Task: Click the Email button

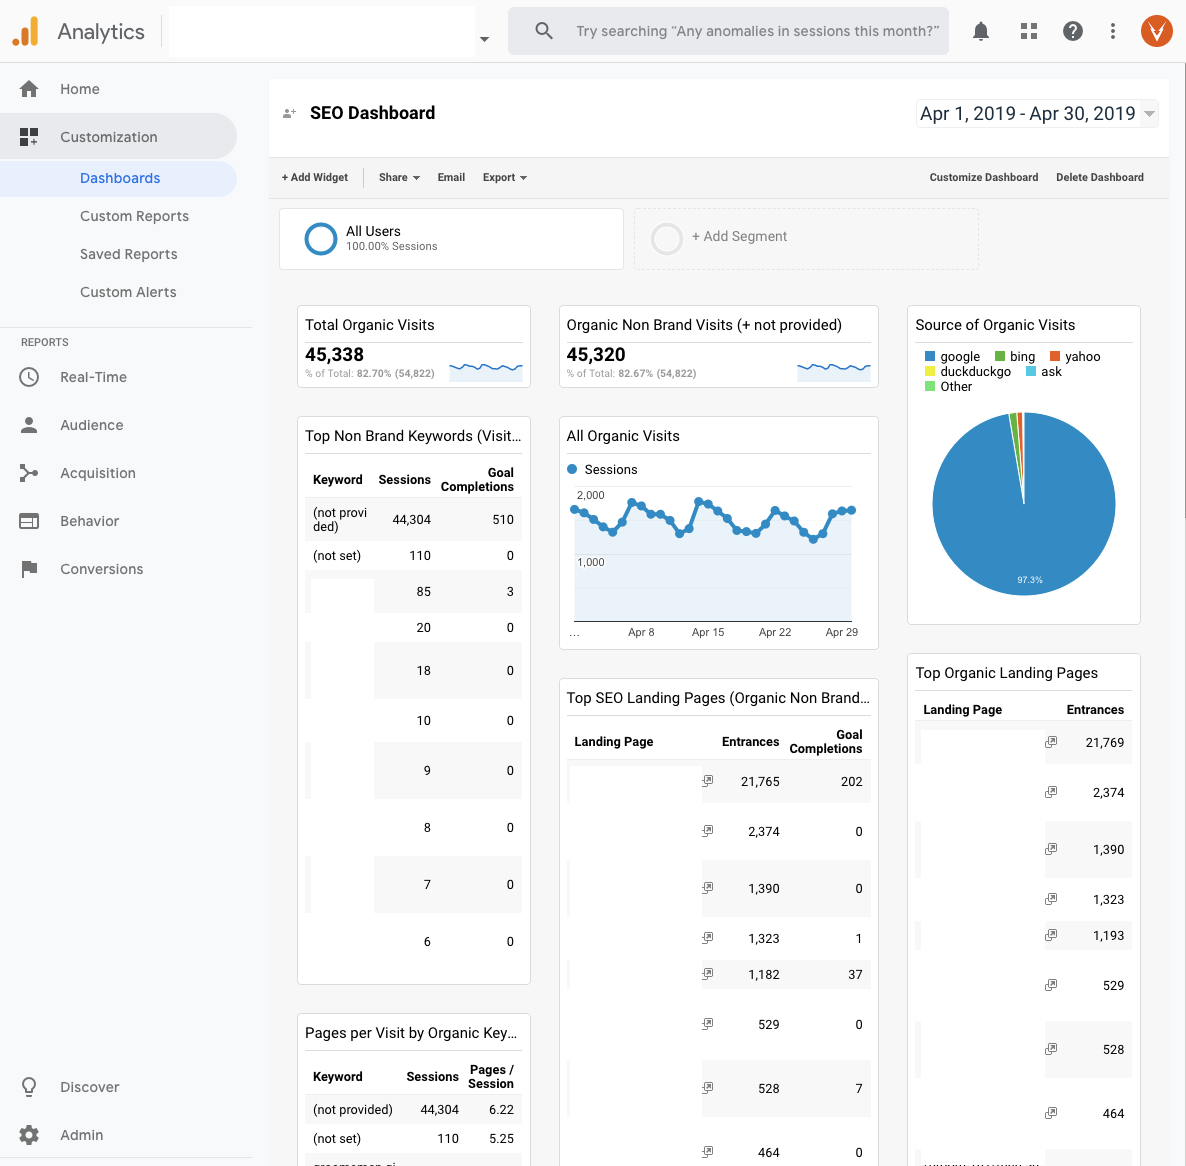Action: (451, 178)
